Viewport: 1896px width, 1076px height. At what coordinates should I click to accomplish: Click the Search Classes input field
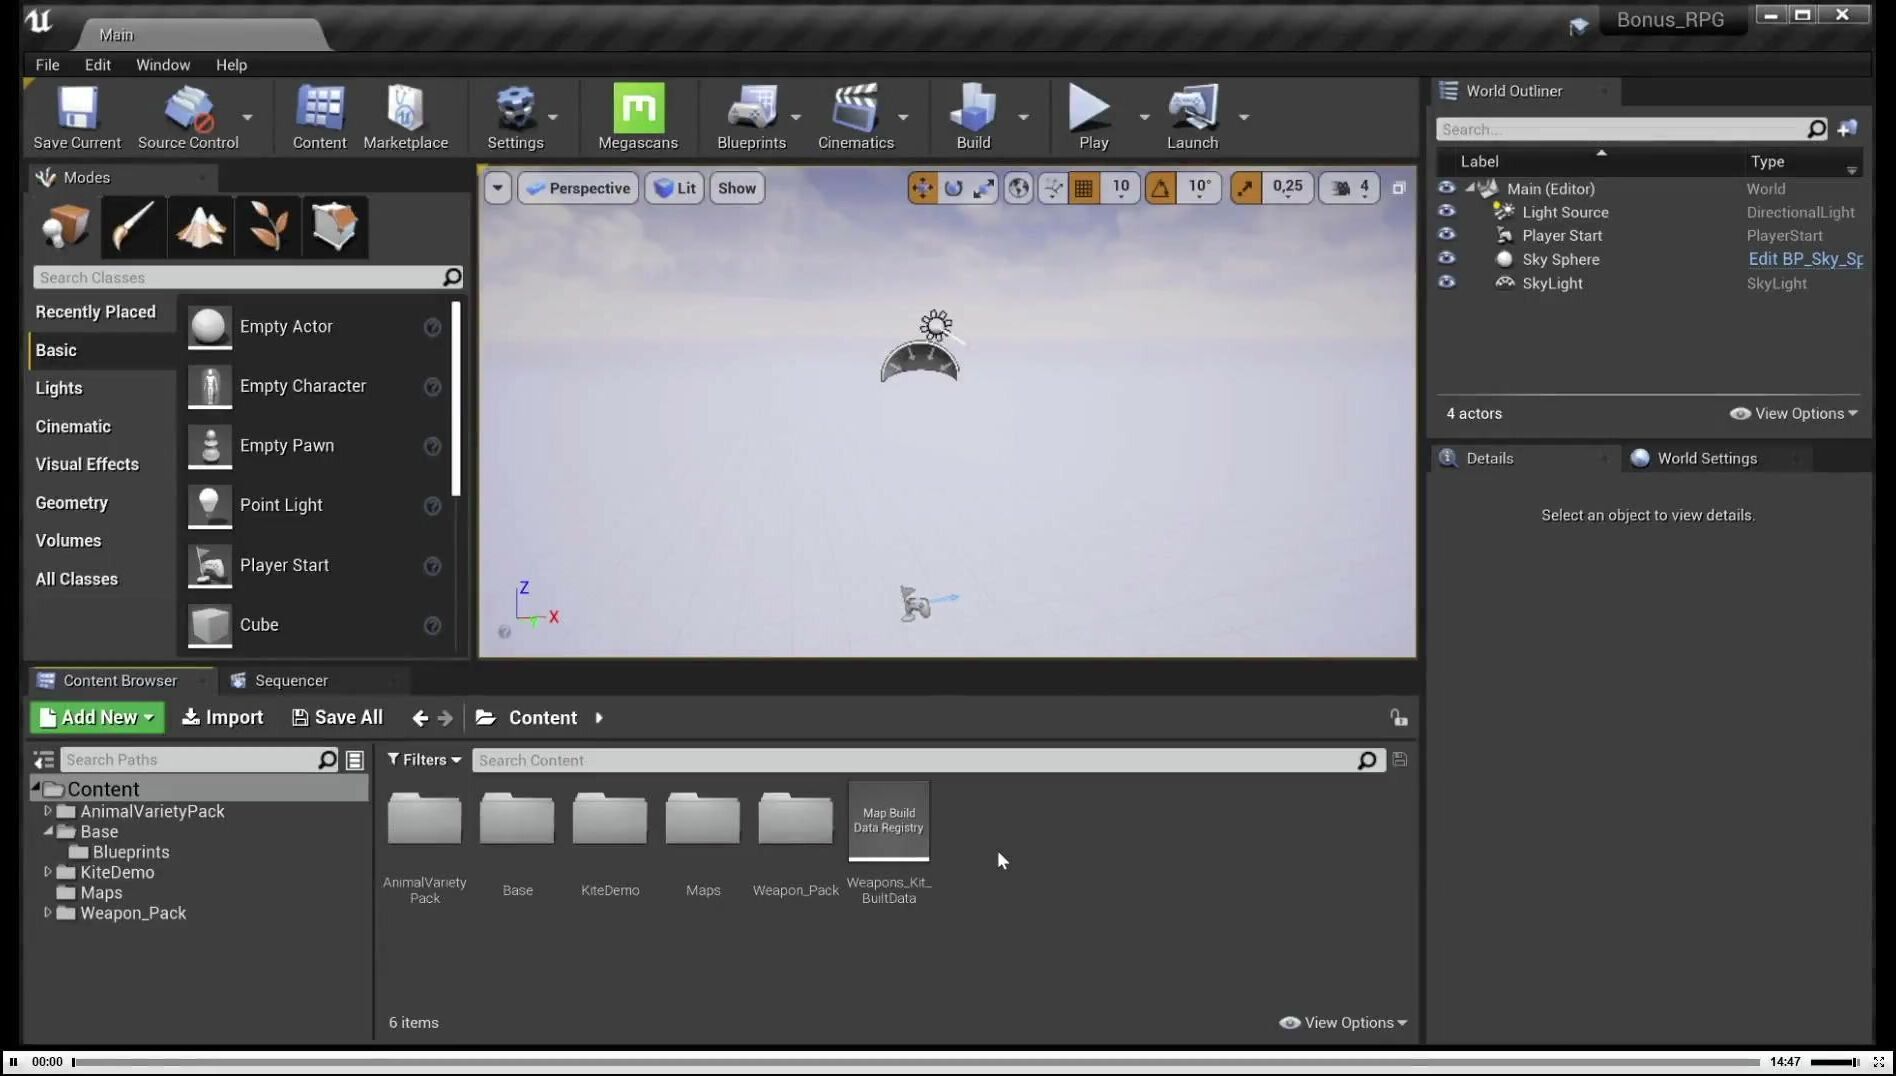[237, 277]
